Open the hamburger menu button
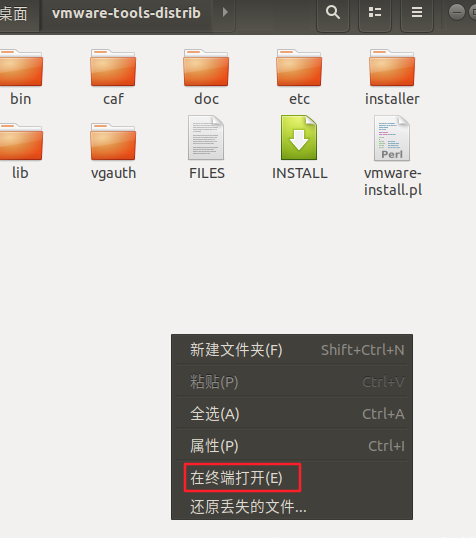The height and width of the screenshot is (538, 476). [417, 14]
